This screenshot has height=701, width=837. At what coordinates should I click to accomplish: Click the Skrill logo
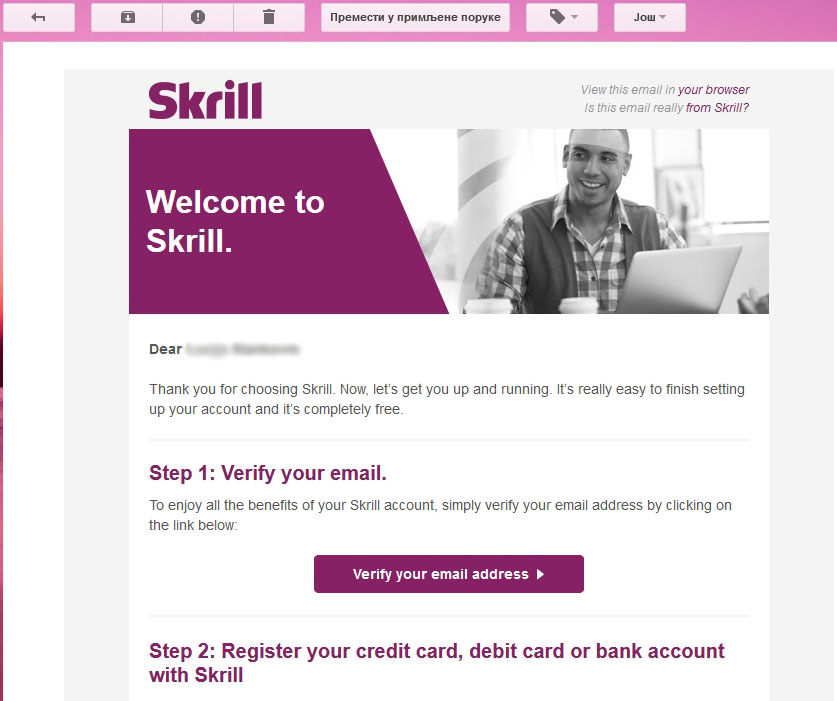(x=206, y=100)
